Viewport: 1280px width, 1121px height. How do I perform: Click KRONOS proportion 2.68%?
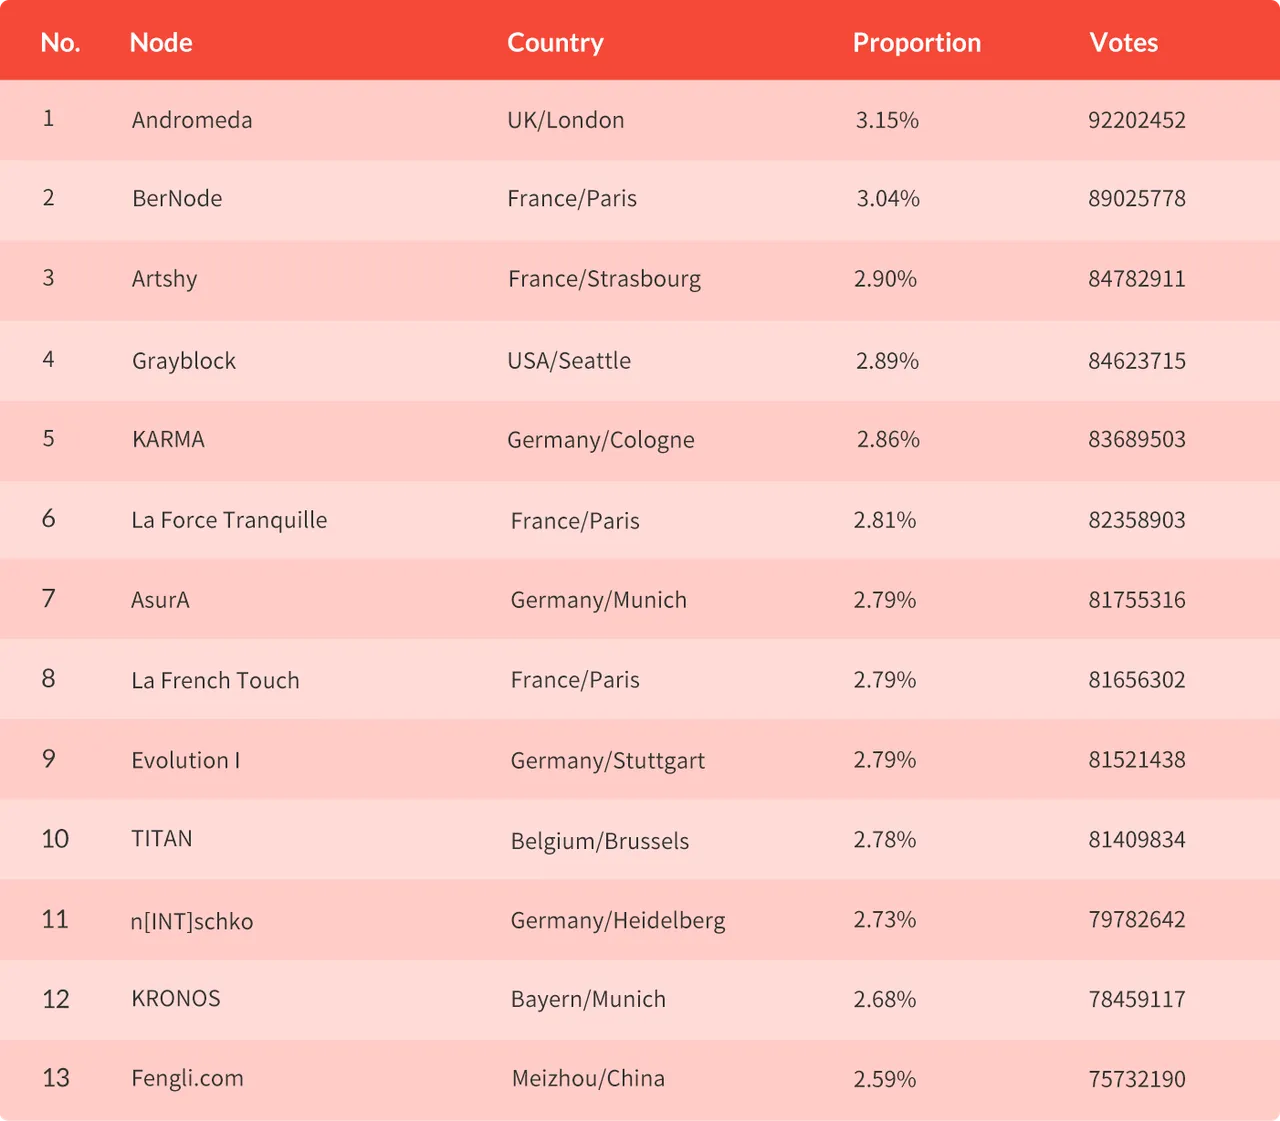pyautogui.click(x=885, y=999)
